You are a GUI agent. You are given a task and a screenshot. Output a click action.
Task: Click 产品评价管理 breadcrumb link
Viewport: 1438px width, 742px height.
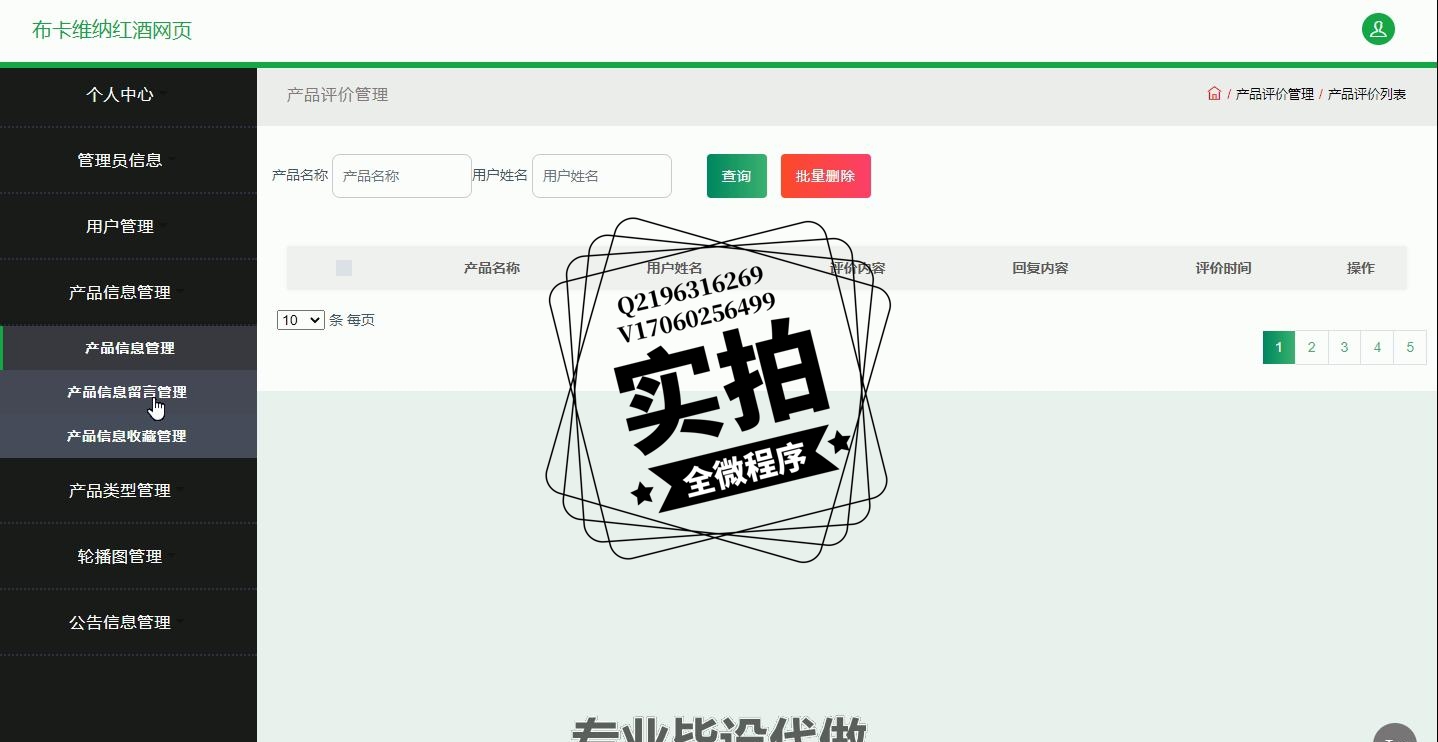point(1275,94)
